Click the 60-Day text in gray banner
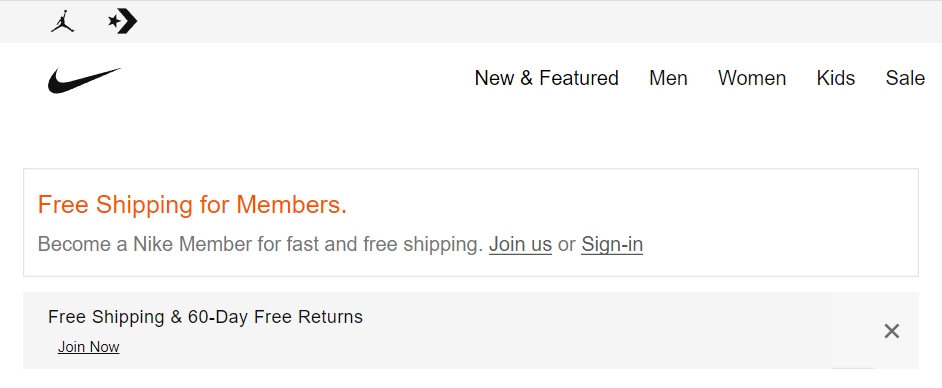The image size is (942, 388). pos(217,317)
